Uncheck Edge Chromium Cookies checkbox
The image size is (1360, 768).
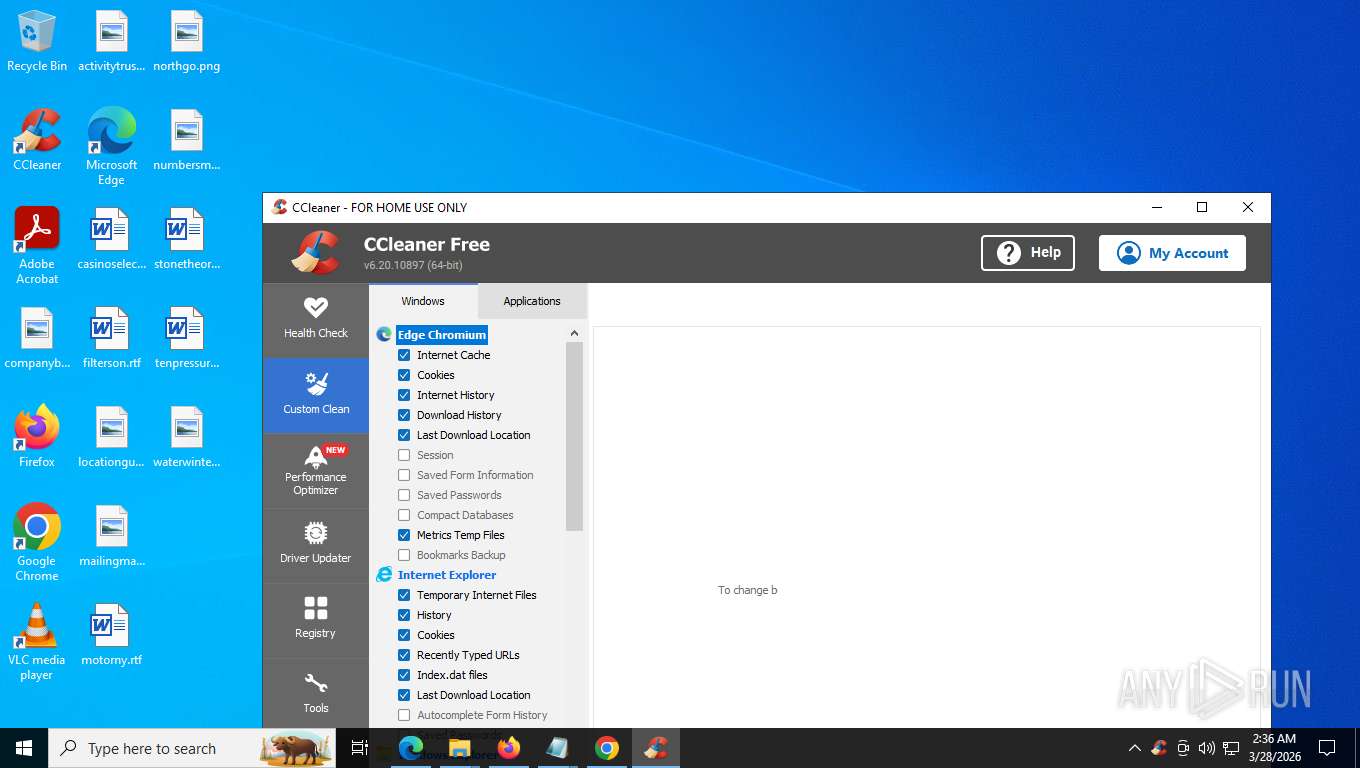point(404,375)
